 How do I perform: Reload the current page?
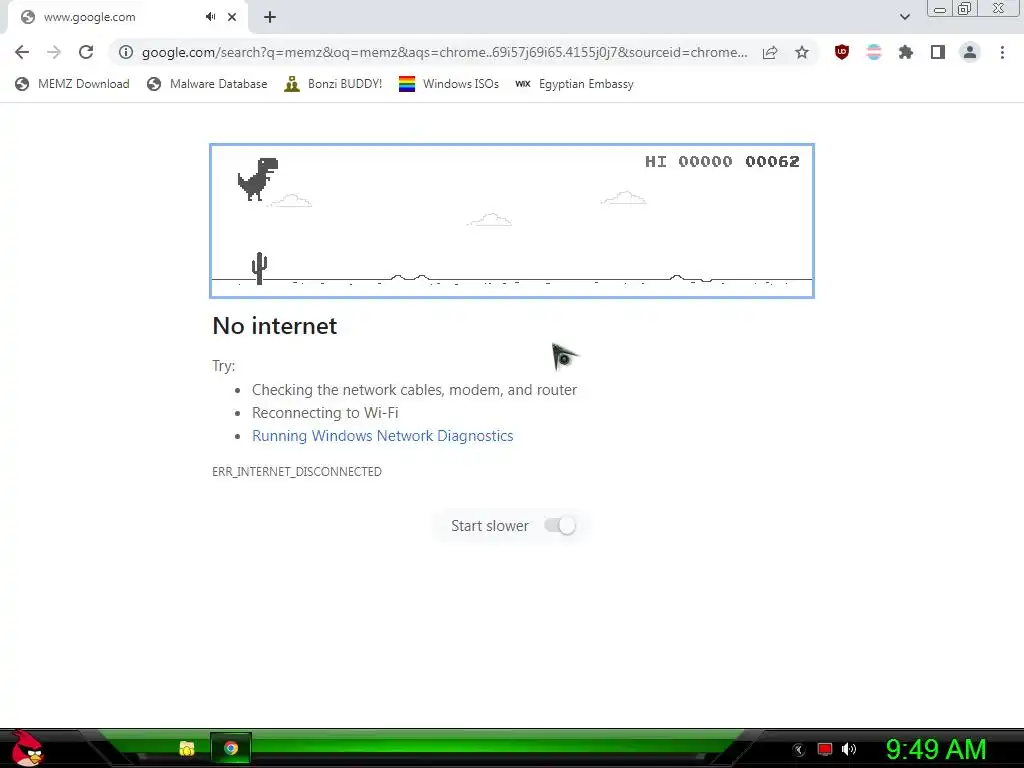(x=86, y=52)
